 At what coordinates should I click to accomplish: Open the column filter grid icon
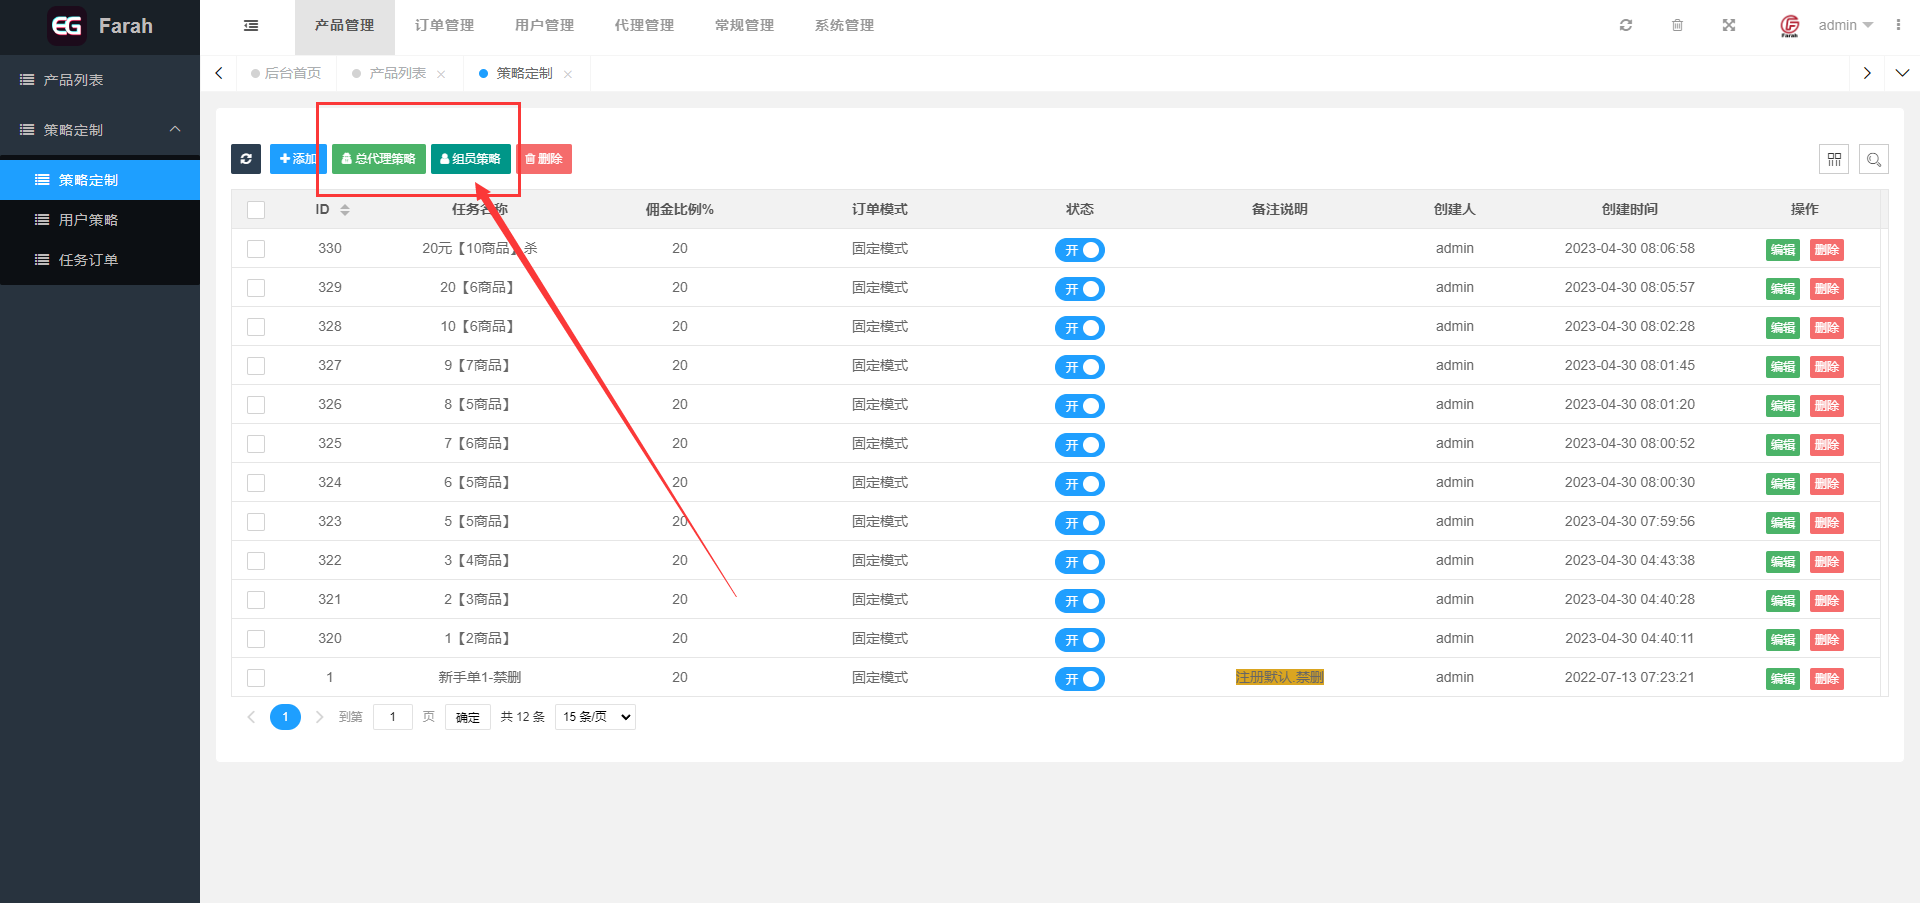coord(1834,159)
